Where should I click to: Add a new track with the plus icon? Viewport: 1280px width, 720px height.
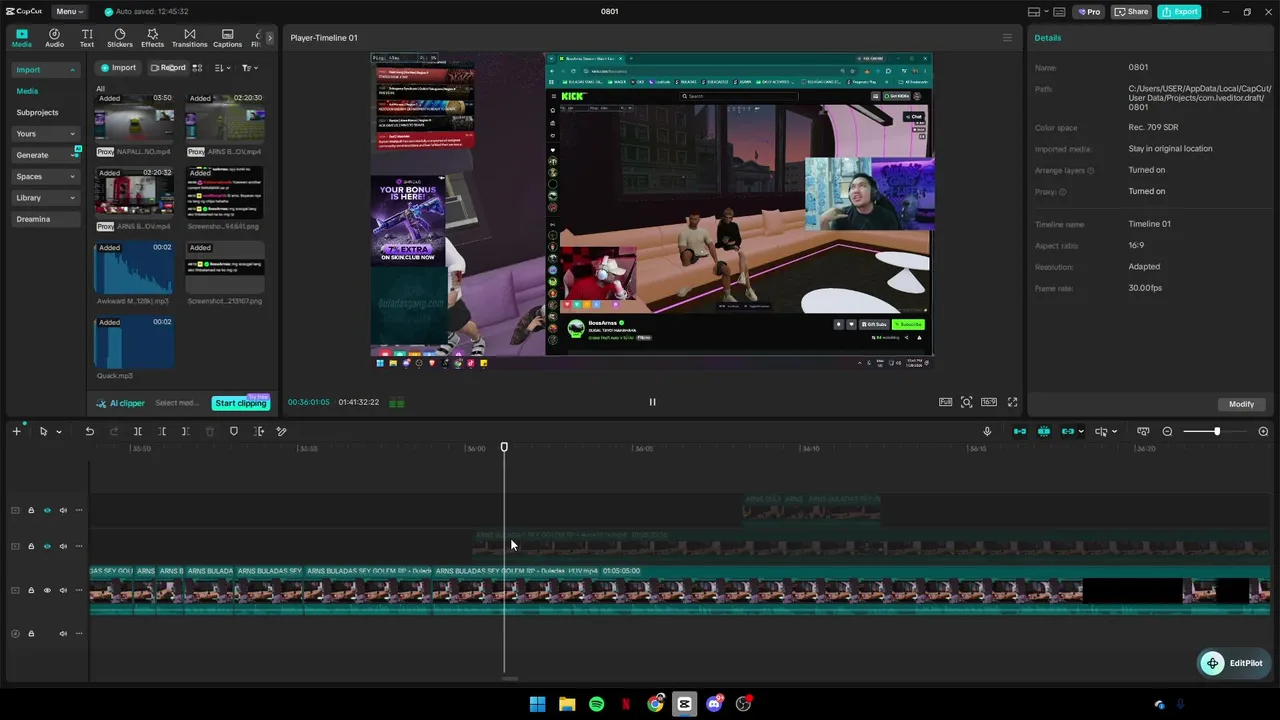(16, 431)
